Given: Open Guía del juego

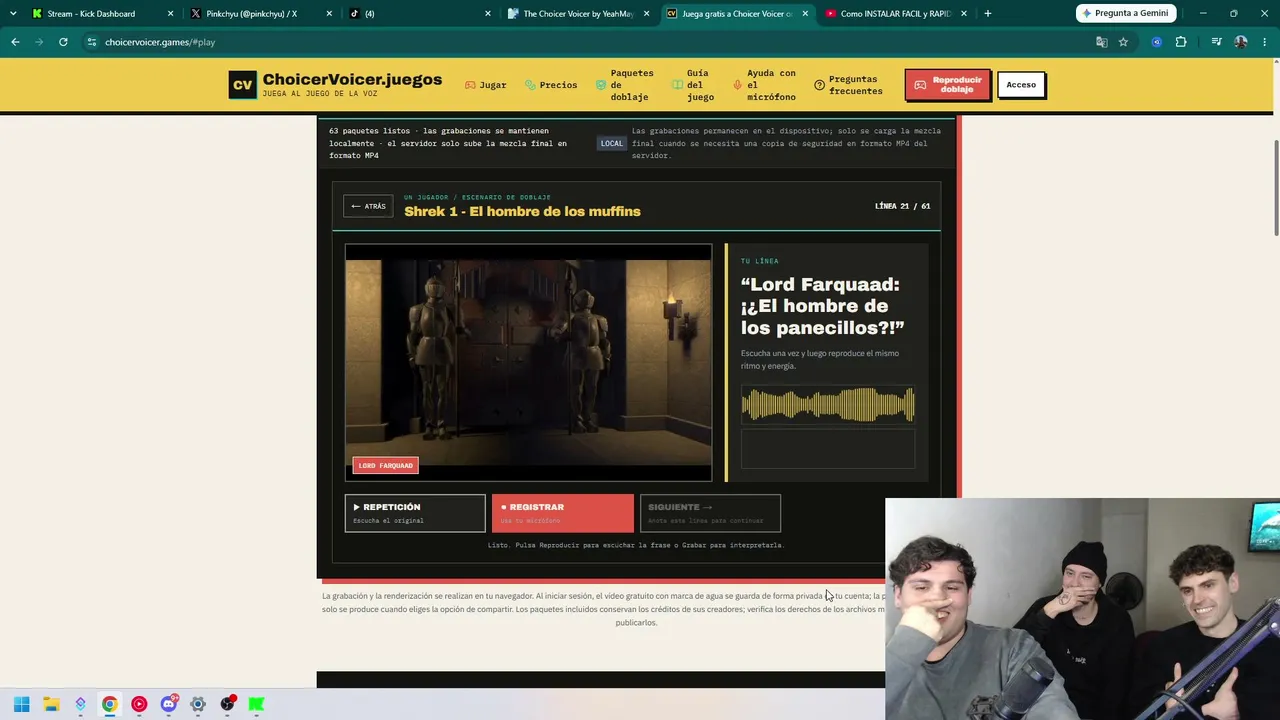Looking at the screenshot, I should [693, 85].
